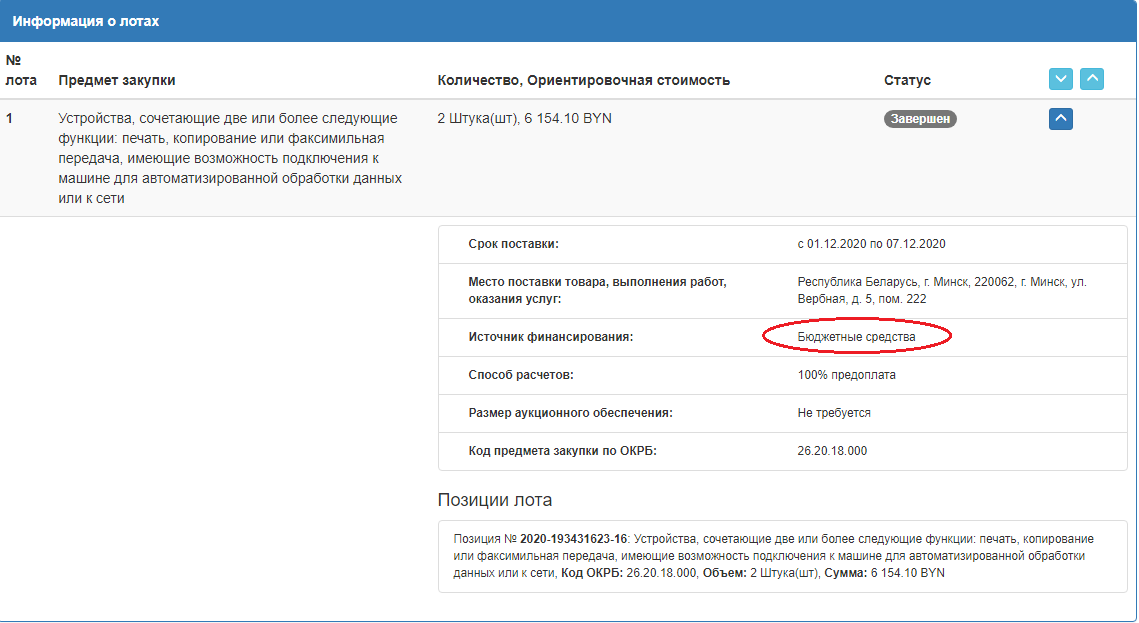
Task: Click the Способ расчетов label
Action: [521, 375]
